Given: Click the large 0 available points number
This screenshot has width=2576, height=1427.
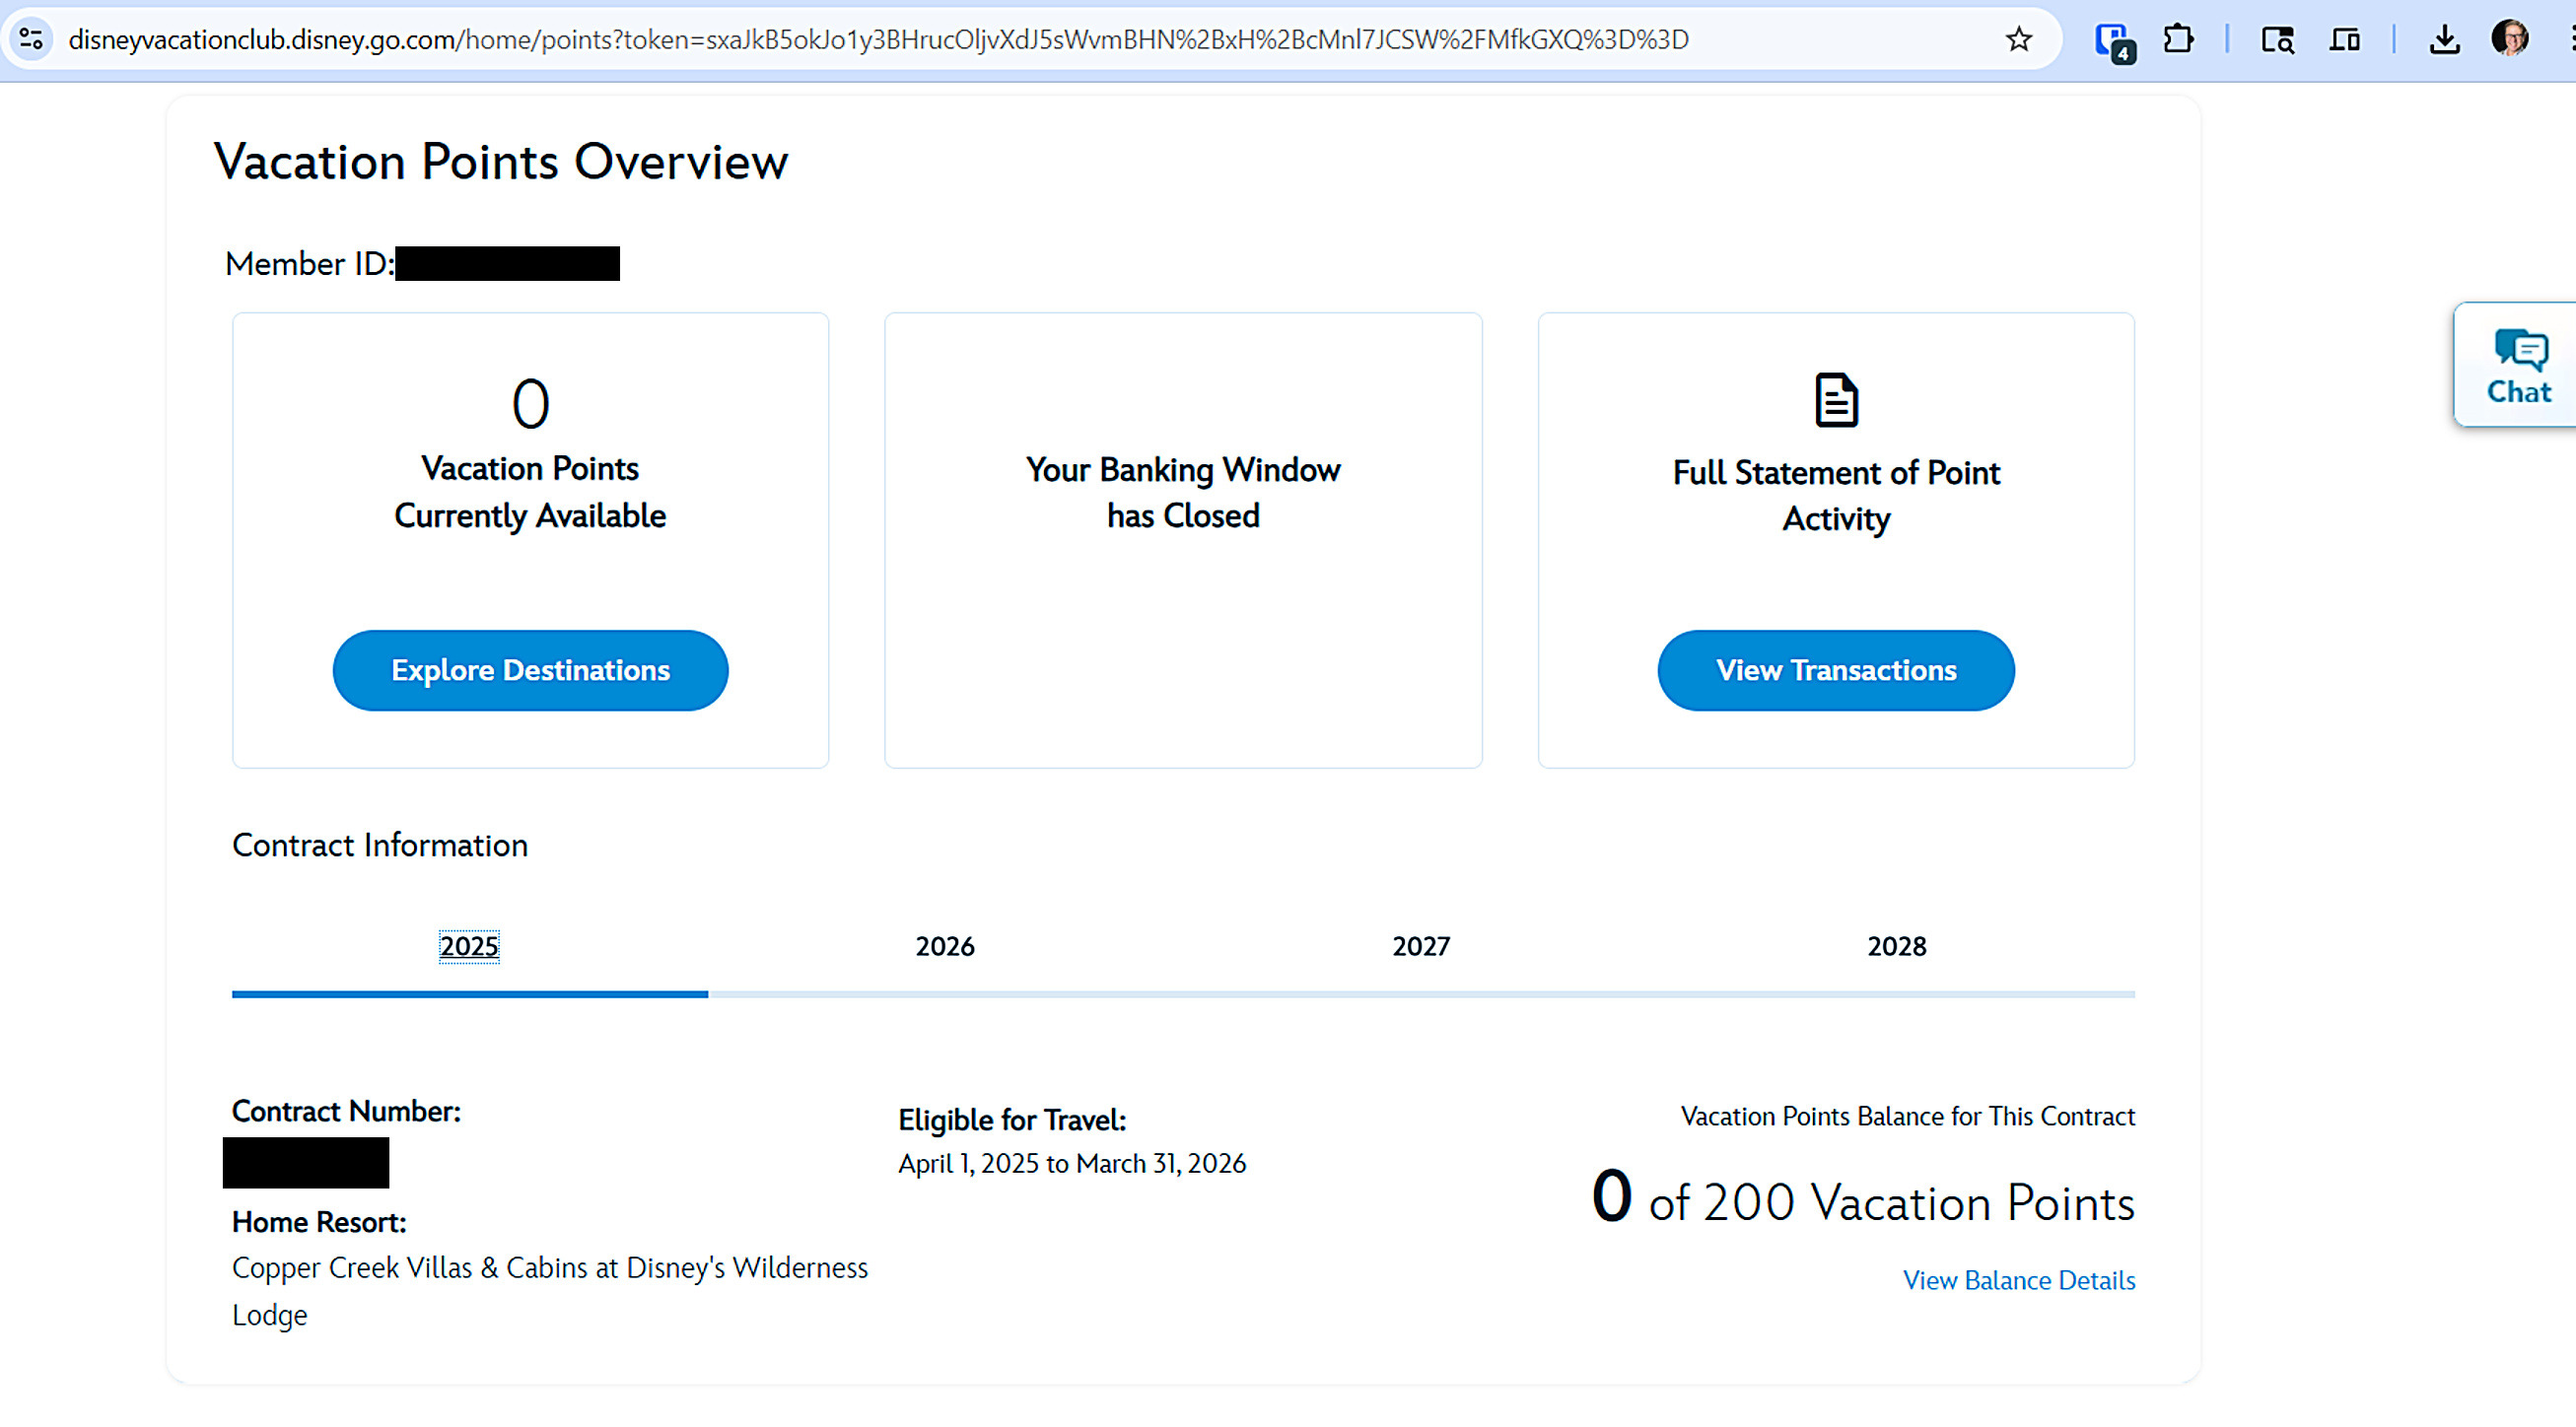Looking at the screenshot, I should click(x=530, y=404).
